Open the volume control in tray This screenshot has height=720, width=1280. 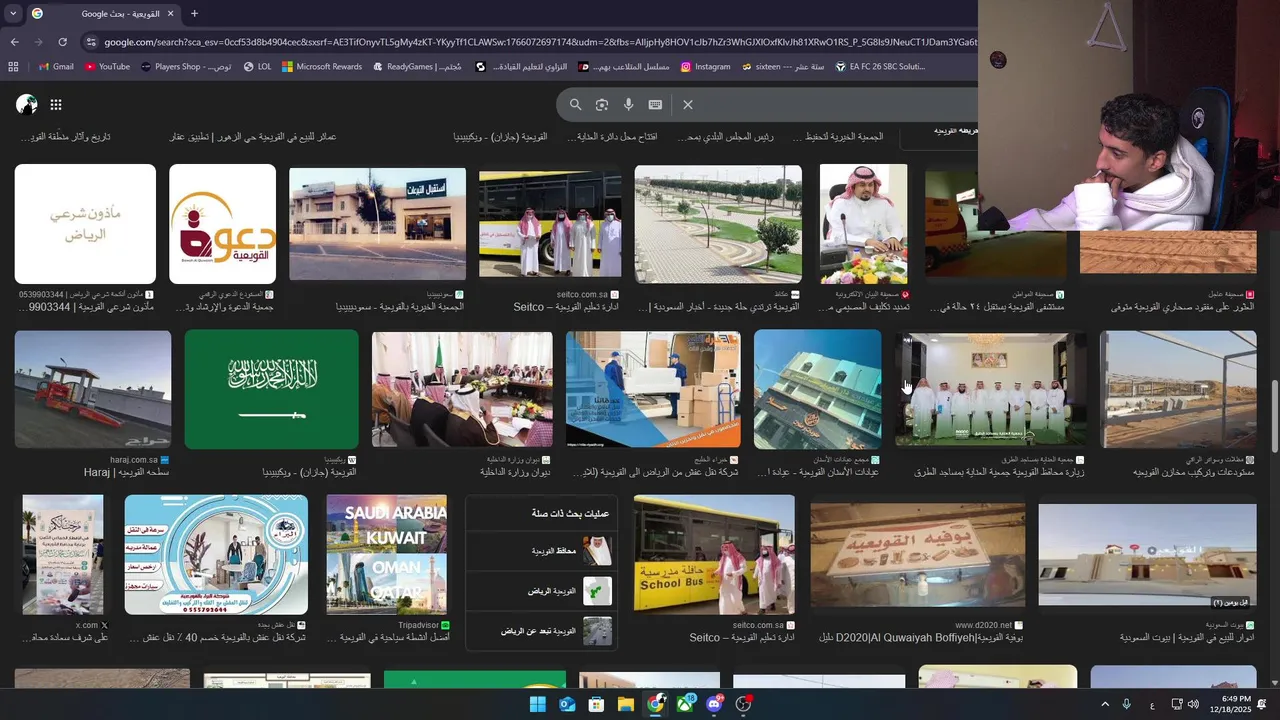click(x=1193, y=705)
